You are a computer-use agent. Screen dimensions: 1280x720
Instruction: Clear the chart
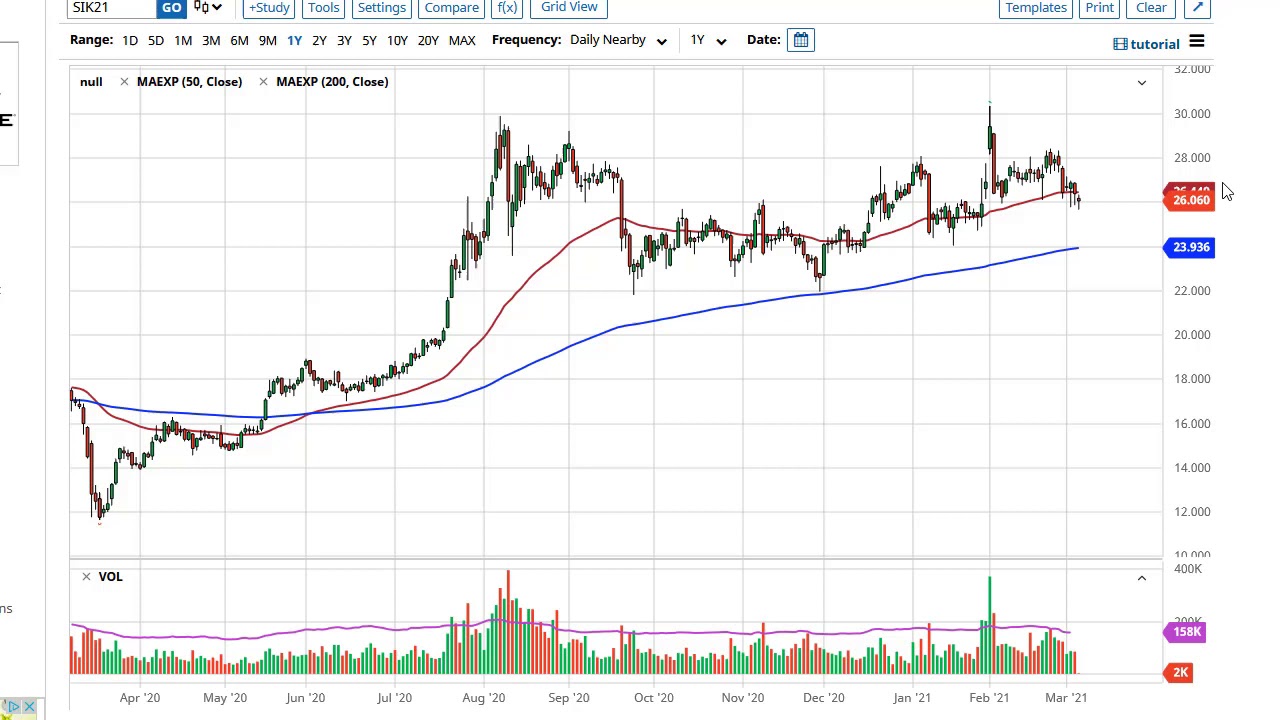1151,8
